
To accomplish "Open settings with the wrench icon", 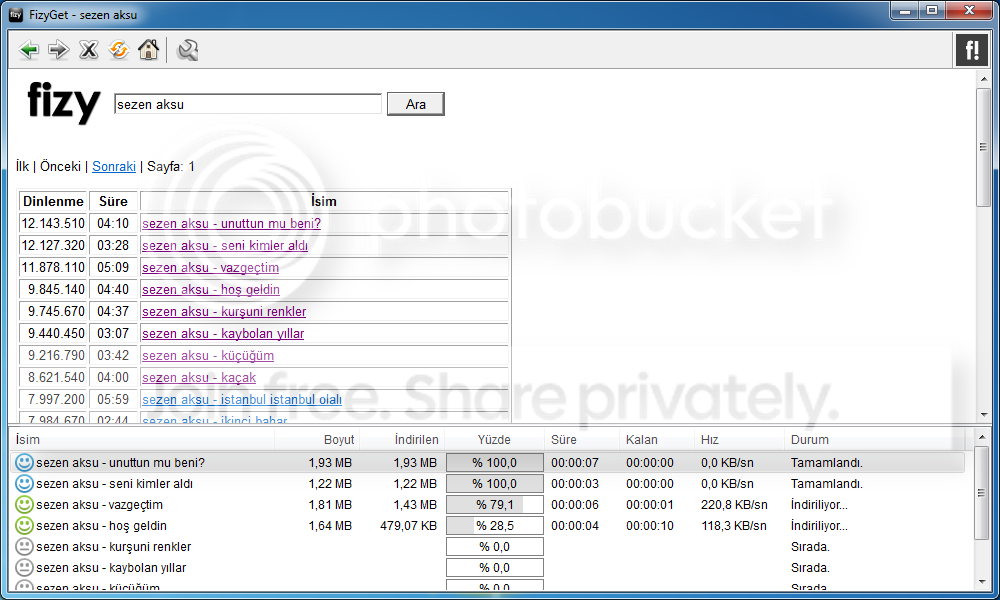I will click(187, 50).
